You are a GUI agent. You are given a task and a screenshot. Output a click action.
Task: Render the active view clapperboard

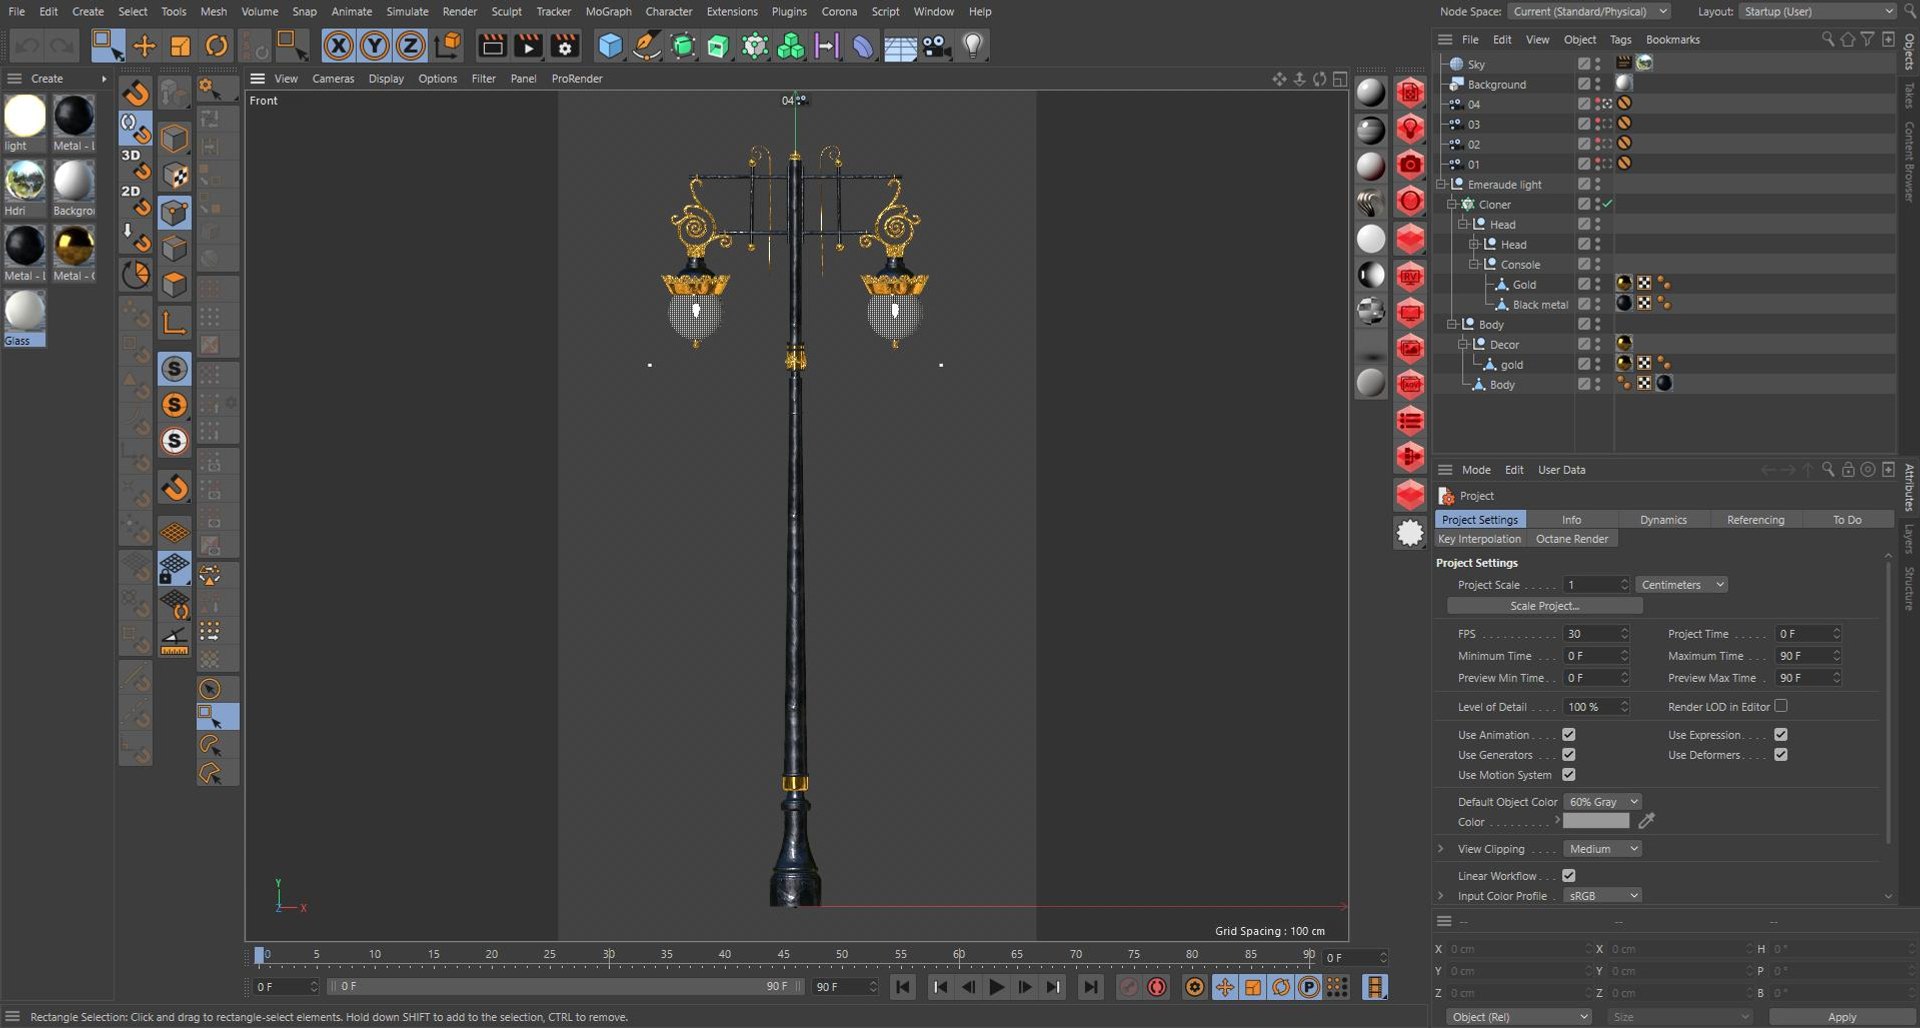point(492,46)
